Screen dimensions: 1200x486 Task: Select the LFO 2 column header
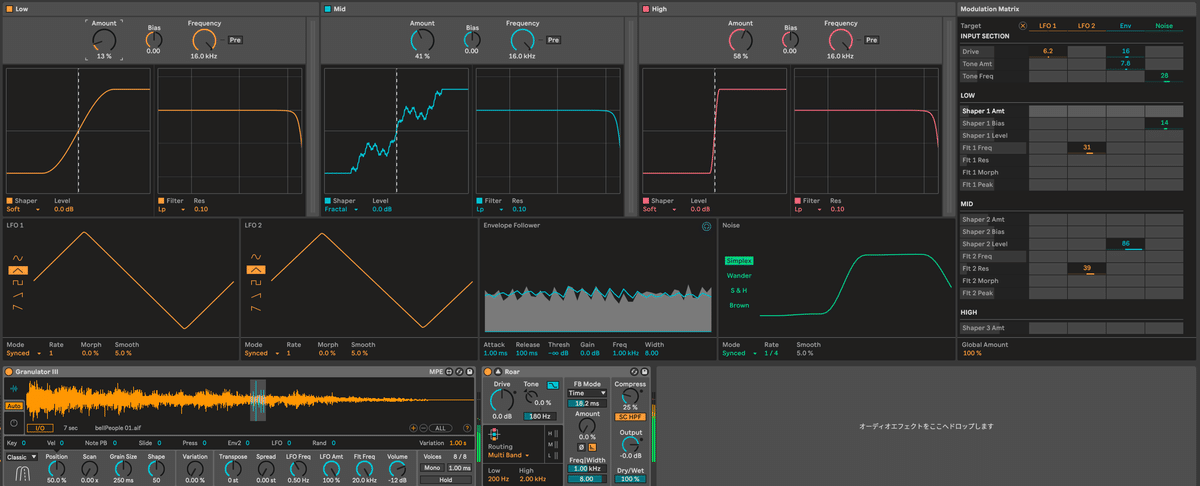click(x=1086, y=26)
